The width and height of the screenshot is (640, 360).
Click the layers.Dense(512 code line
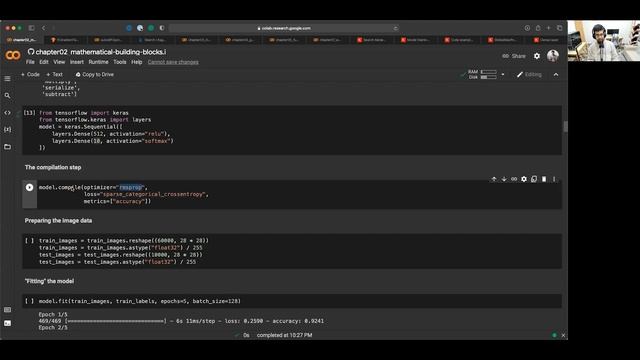[x=111, y=134]
